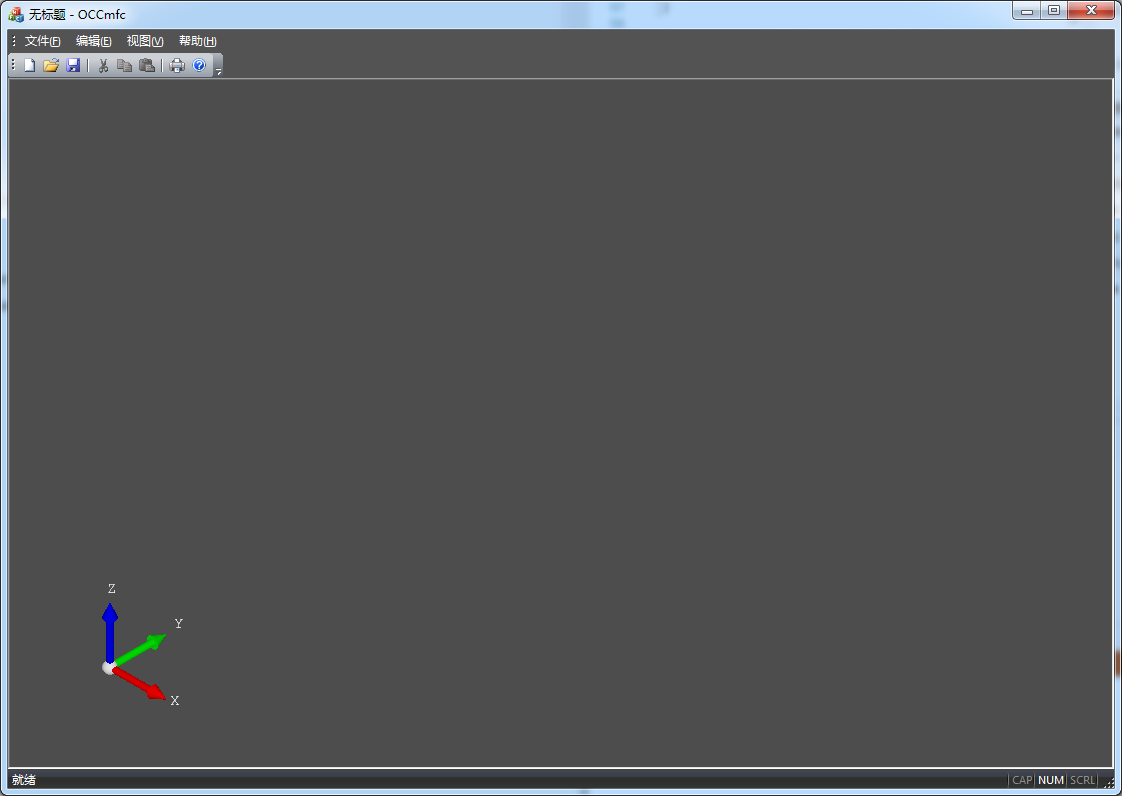This screenshot has height=796, width=1122.
Task: Open a file with the folder icon
Action: click(x=51, y=65)
